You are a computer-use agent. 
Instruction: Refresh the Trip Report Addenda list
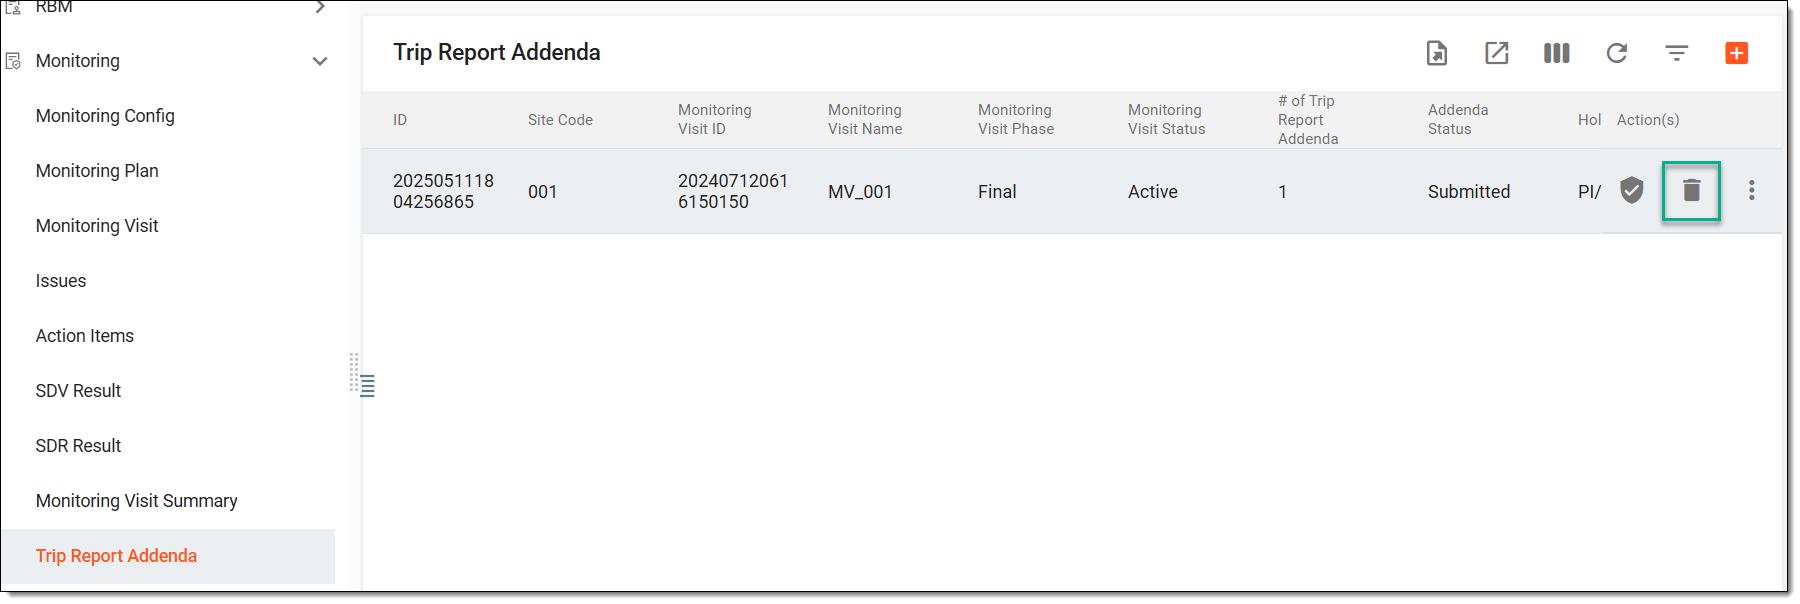1617,53
